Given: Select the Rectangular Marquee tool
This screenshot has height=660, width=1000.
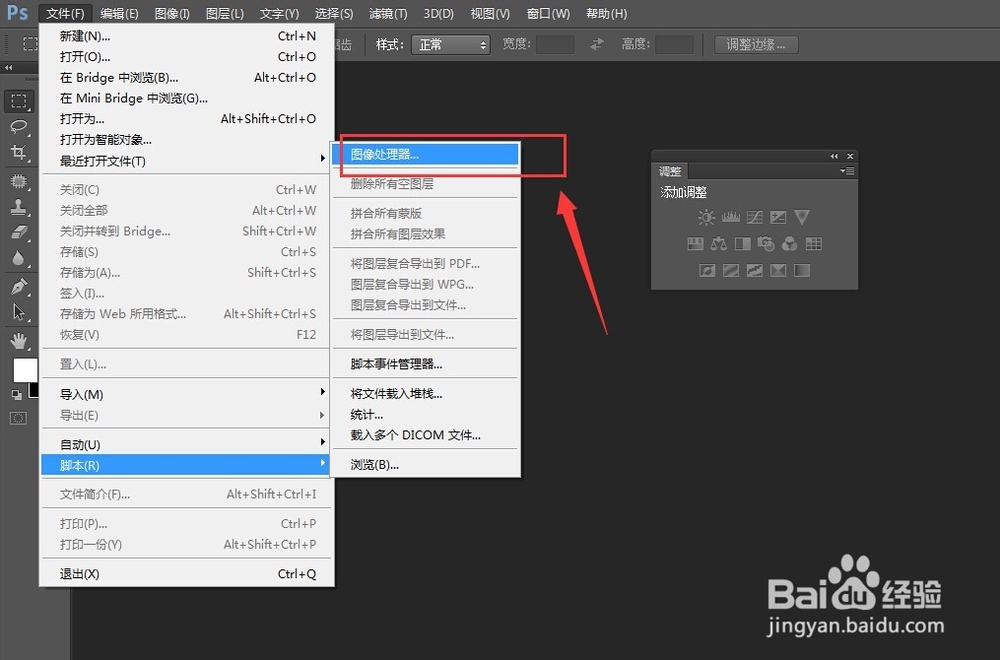Looking at the screenshot, I should click(19, 101).
